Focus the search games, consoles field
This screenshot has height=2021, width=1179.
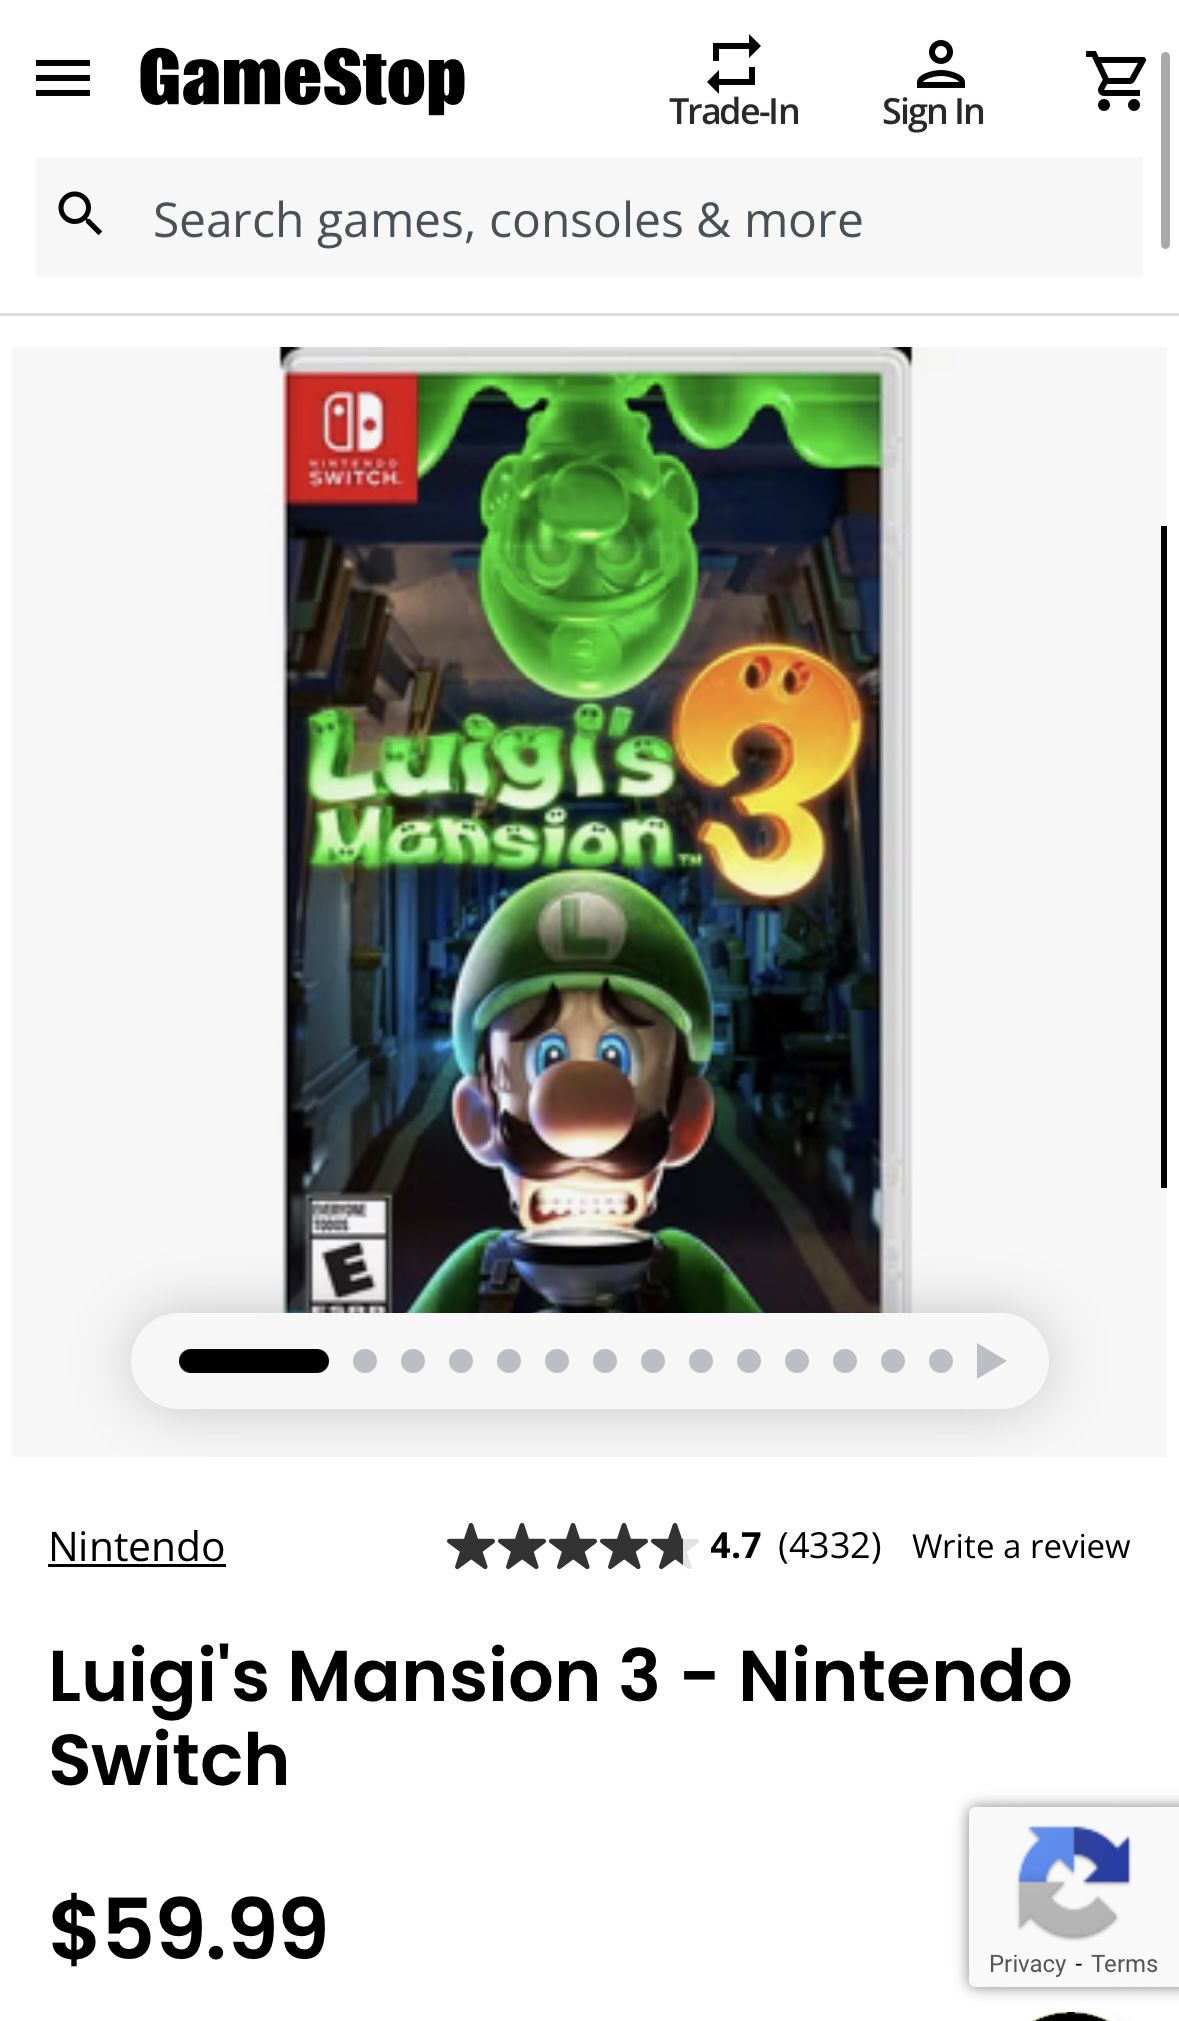pyautogui.click(x=589, y=217)
